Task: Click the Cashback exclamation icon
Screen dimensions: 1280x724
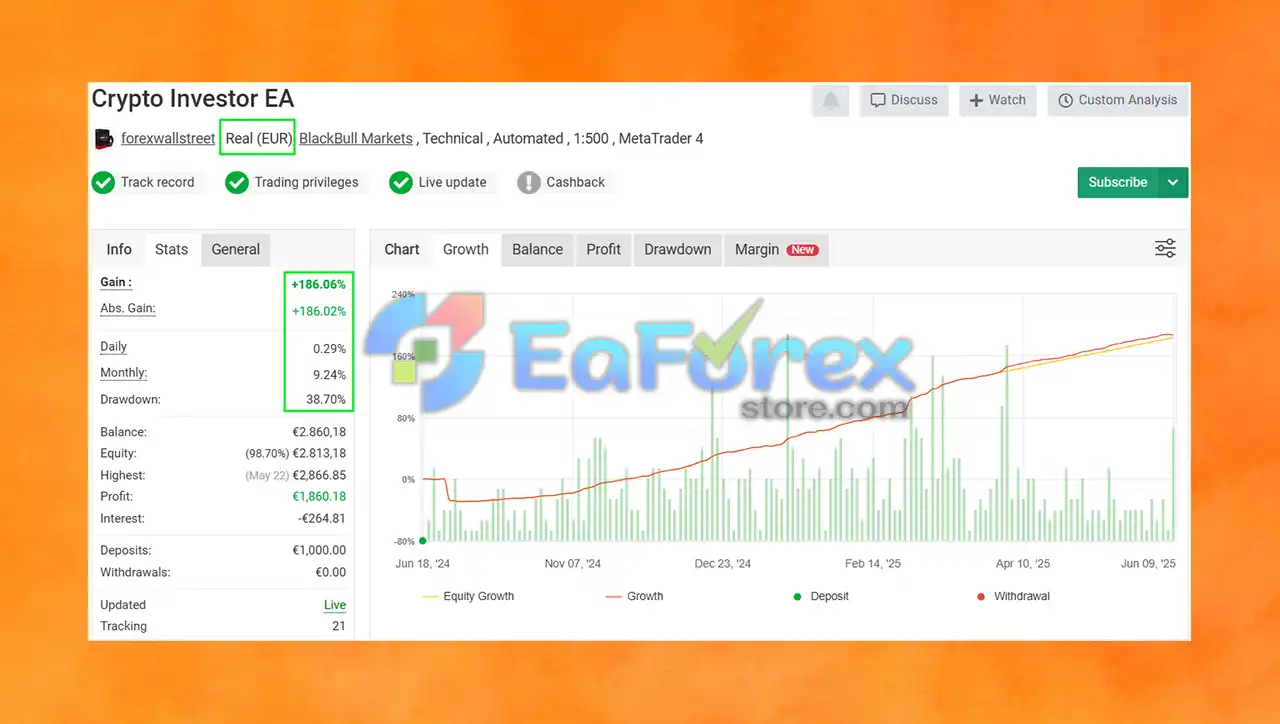Action: [x=529, y=182]
